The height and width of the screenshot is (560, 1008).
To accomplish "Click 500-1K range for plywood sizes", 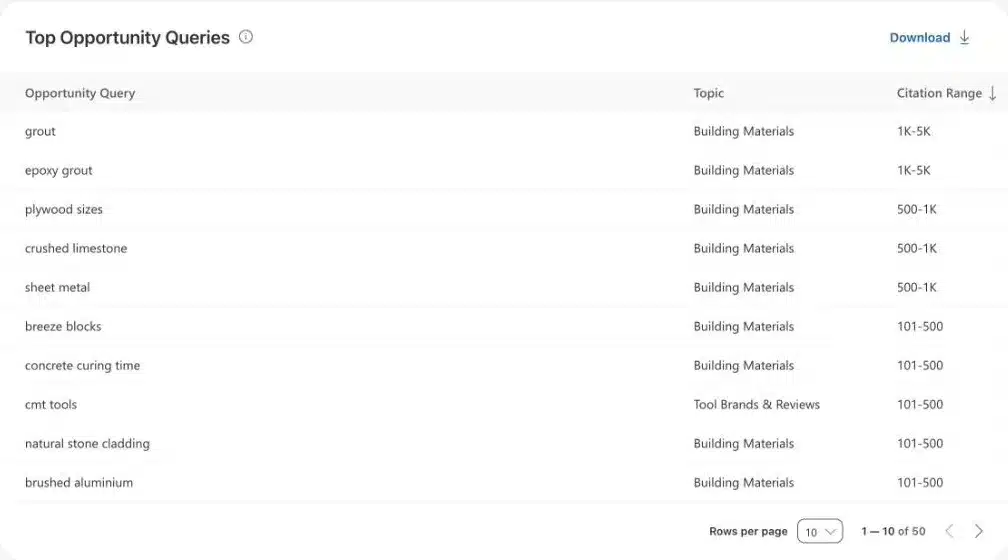I will pyautogui.click(x=917, y=210).
